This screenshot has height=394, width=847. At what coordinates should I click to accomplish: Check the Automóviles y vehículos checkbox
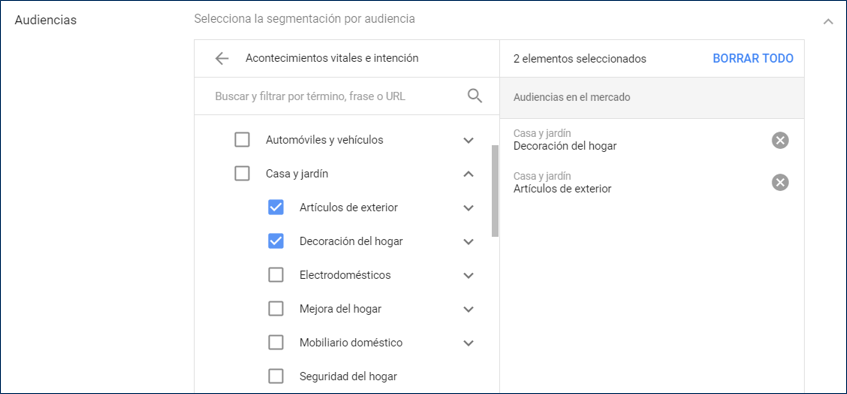[242, 140]
